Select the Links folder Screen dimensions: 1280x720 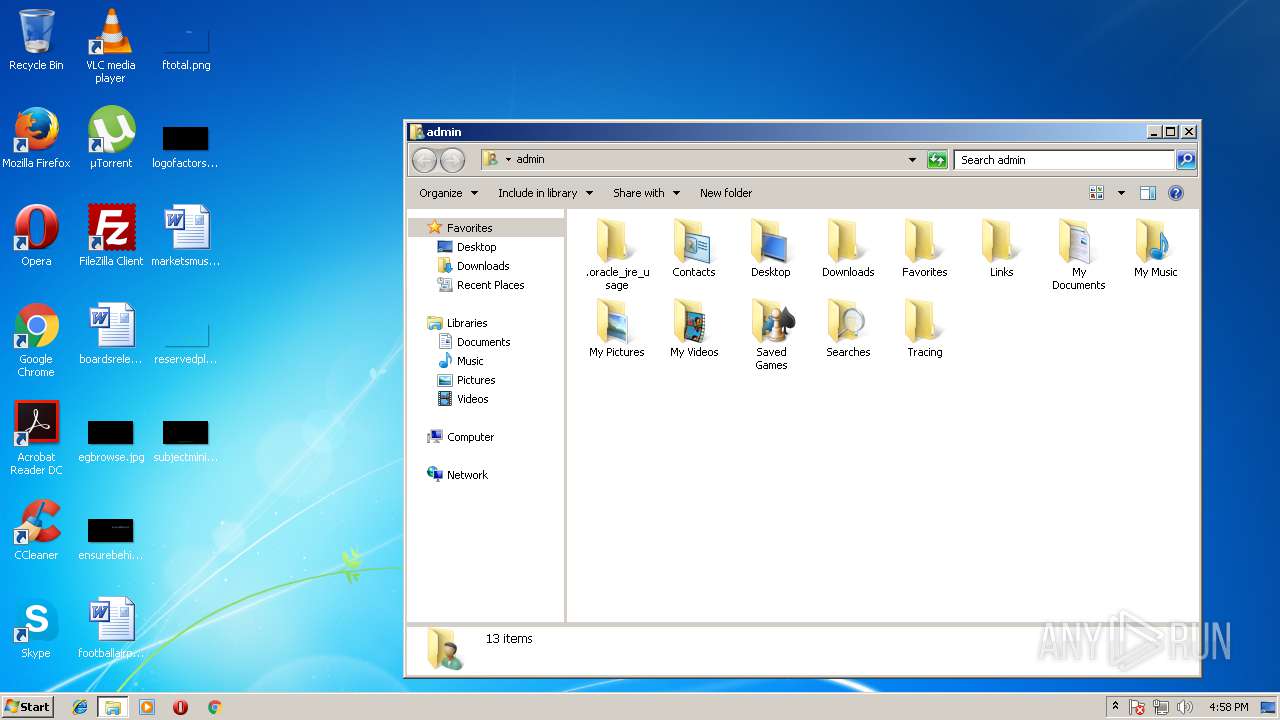[1001, 248]
